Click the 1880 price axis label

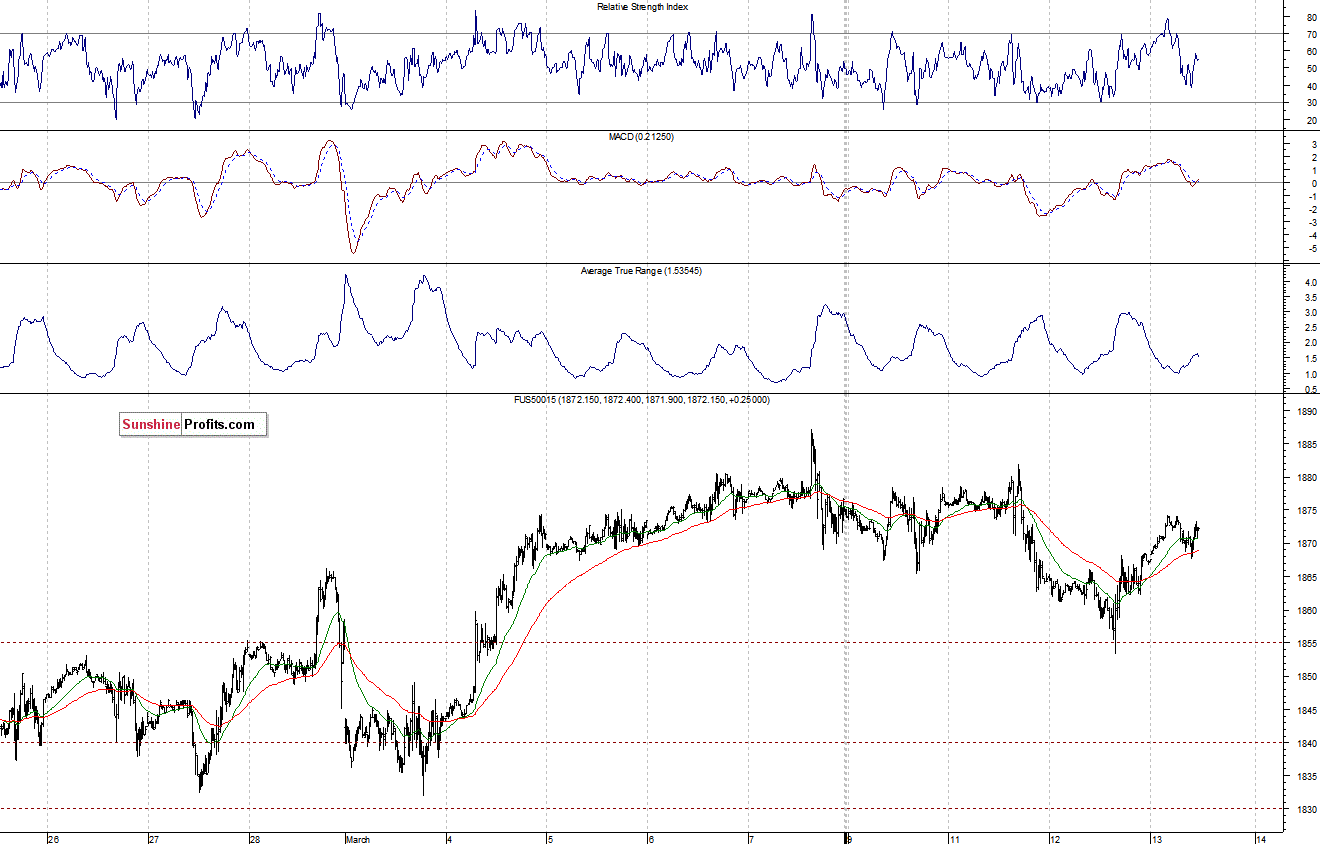(1306, 478)
